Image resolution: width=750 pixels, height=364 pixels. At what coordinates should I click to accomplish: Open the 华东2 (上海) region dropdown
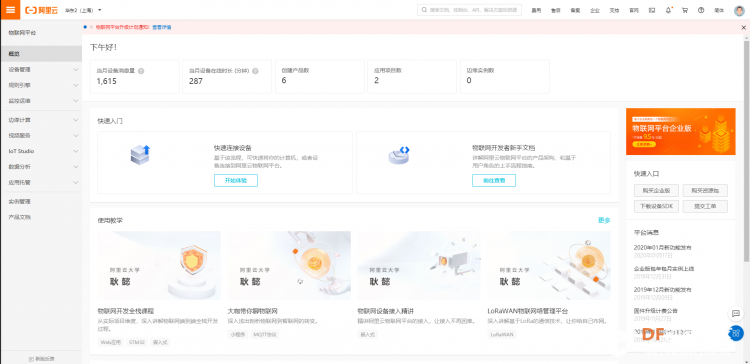point(83,10)
